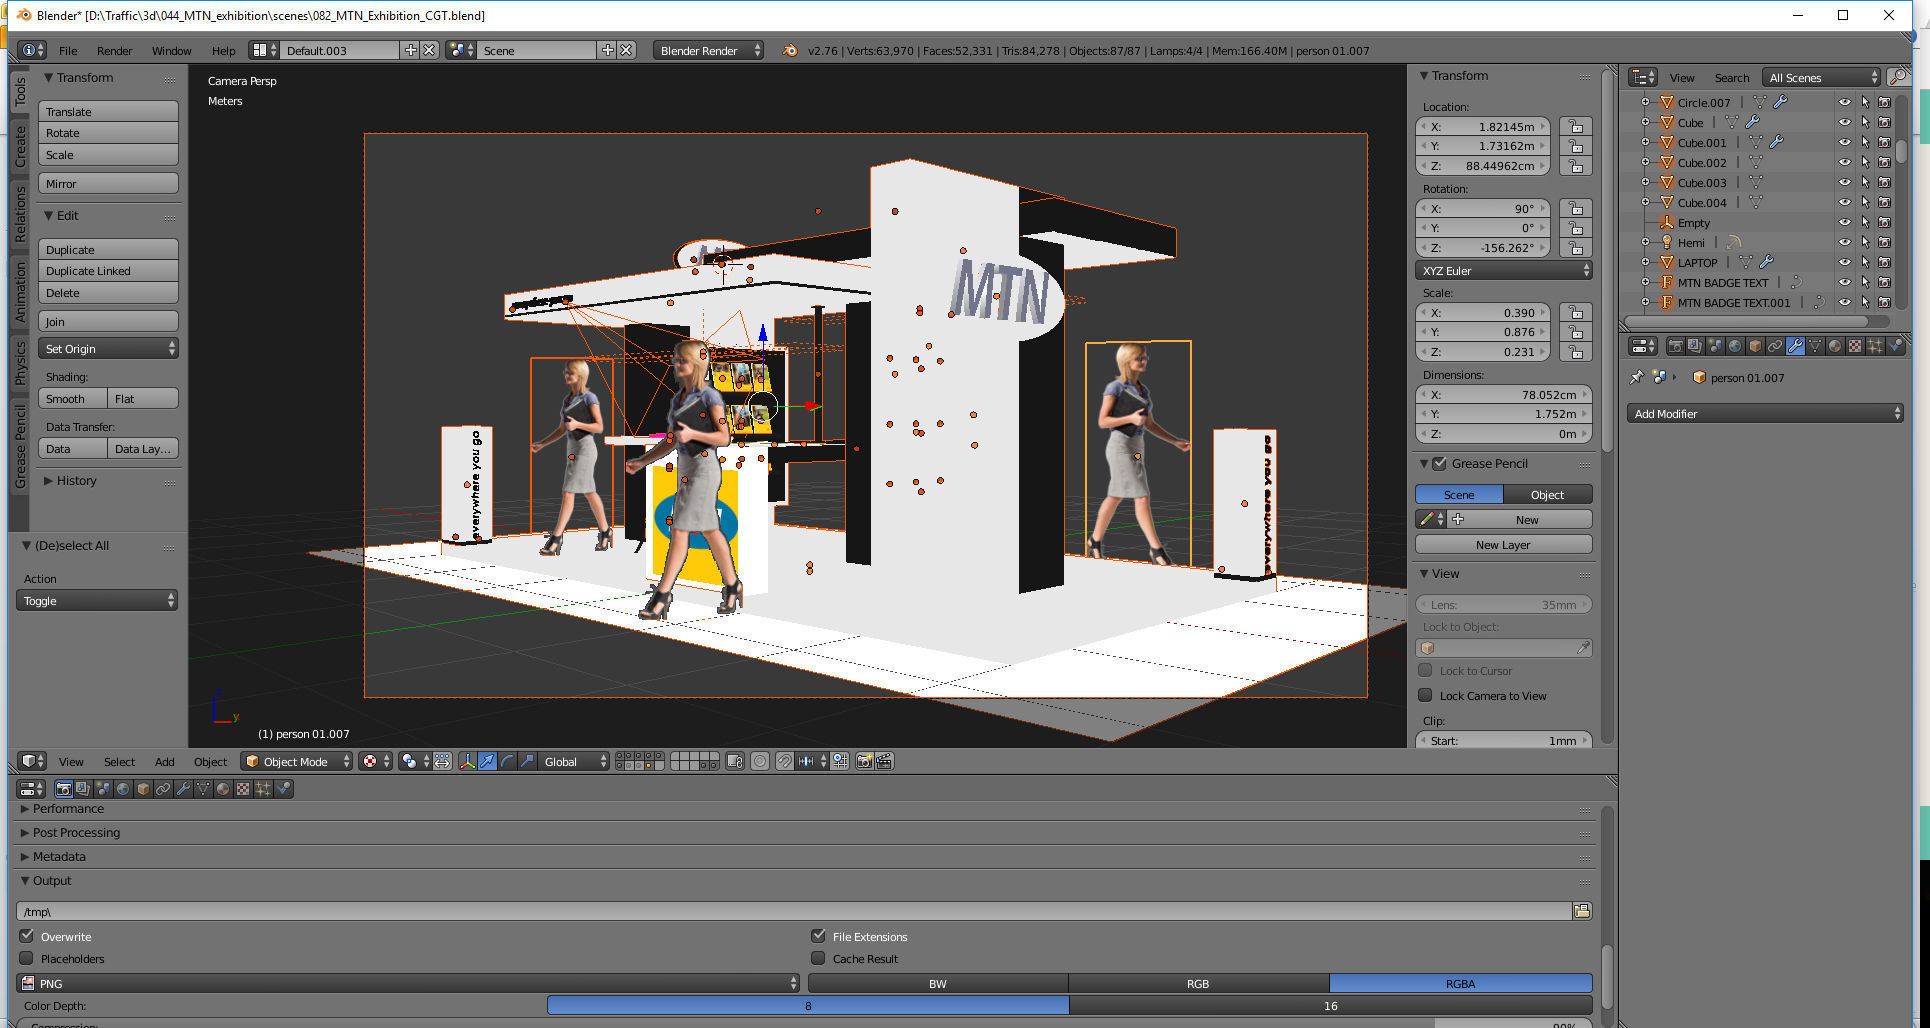Open Object cube tab in right properties
This screenshot has height=1028, width=1930.
(1755, 346)
